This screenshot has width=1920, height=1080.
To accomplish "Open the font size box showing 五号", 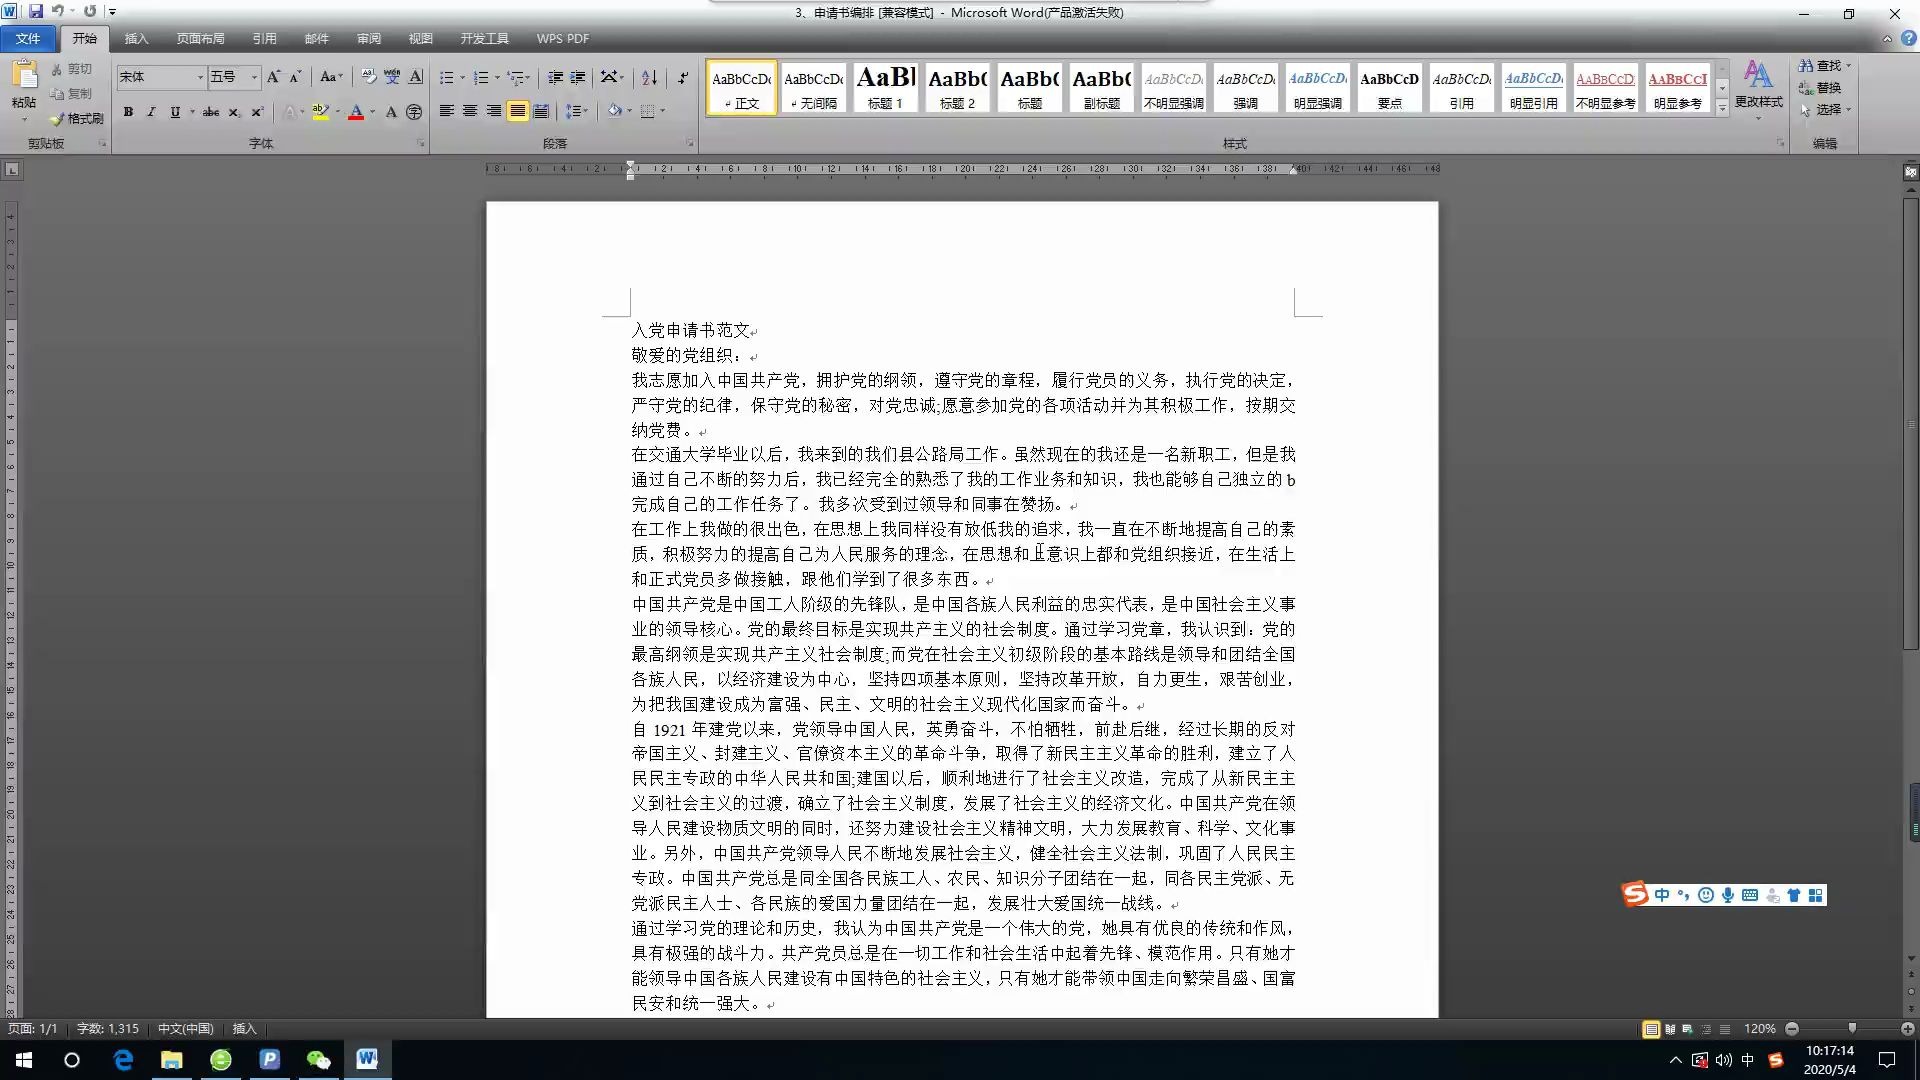I will coord(234,77).
